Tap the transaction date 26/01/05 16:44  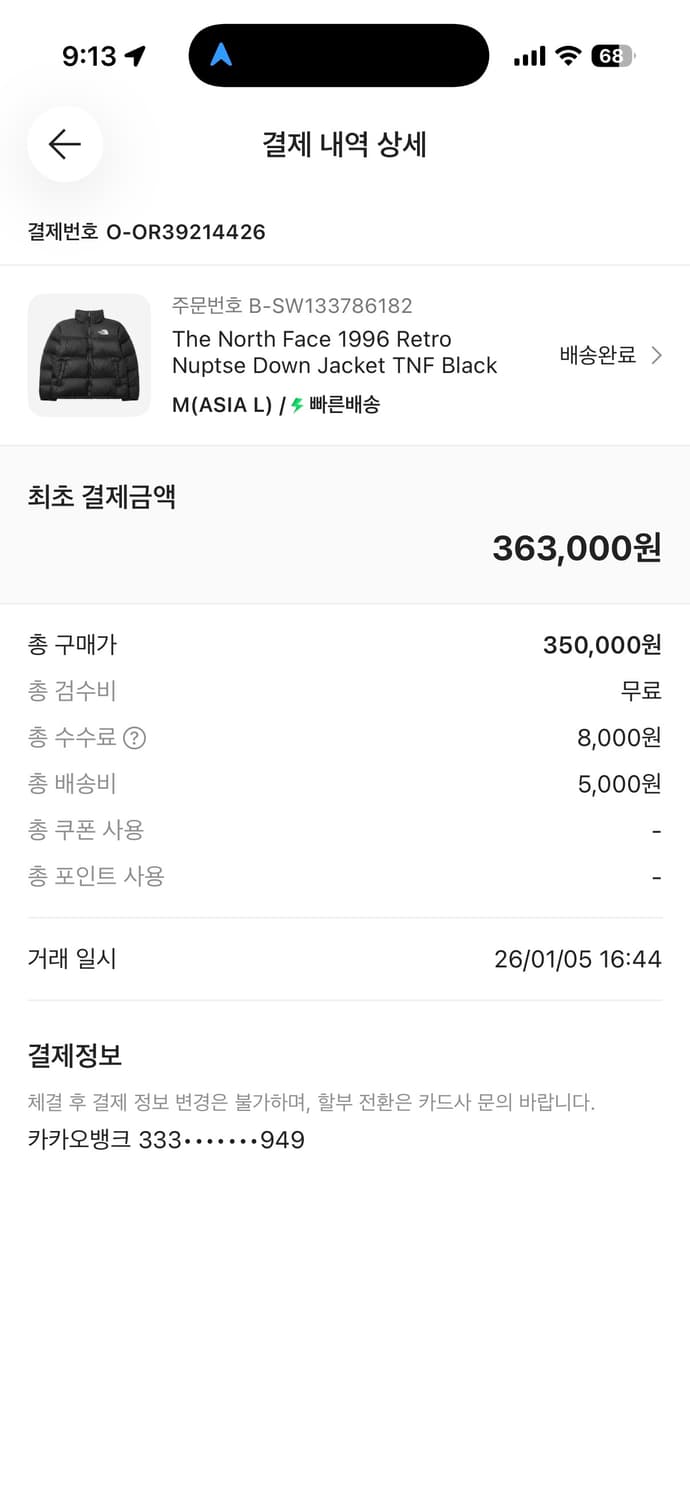click(576, 958)
